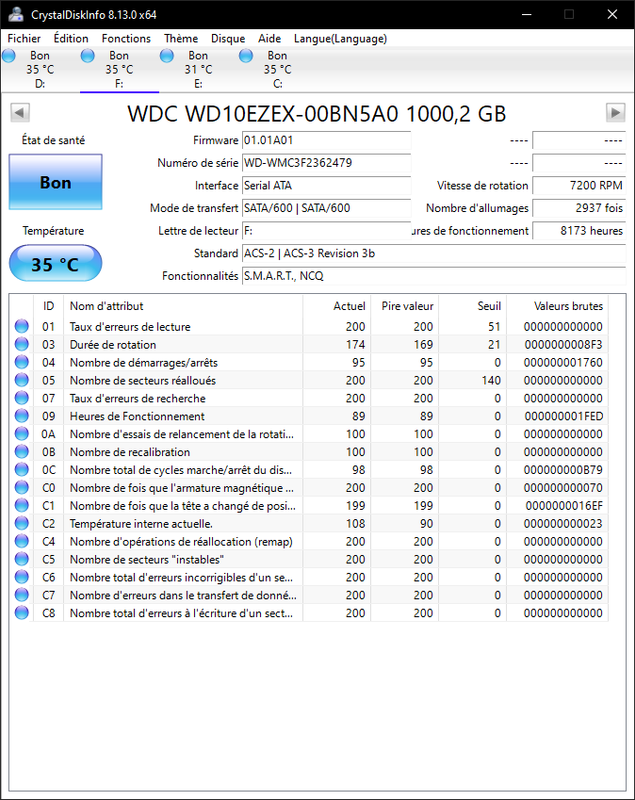This screenshot has width=635, height=800.
Task: Select row 'Taux d'erreurs de lecture'
Action: point(309,327)
